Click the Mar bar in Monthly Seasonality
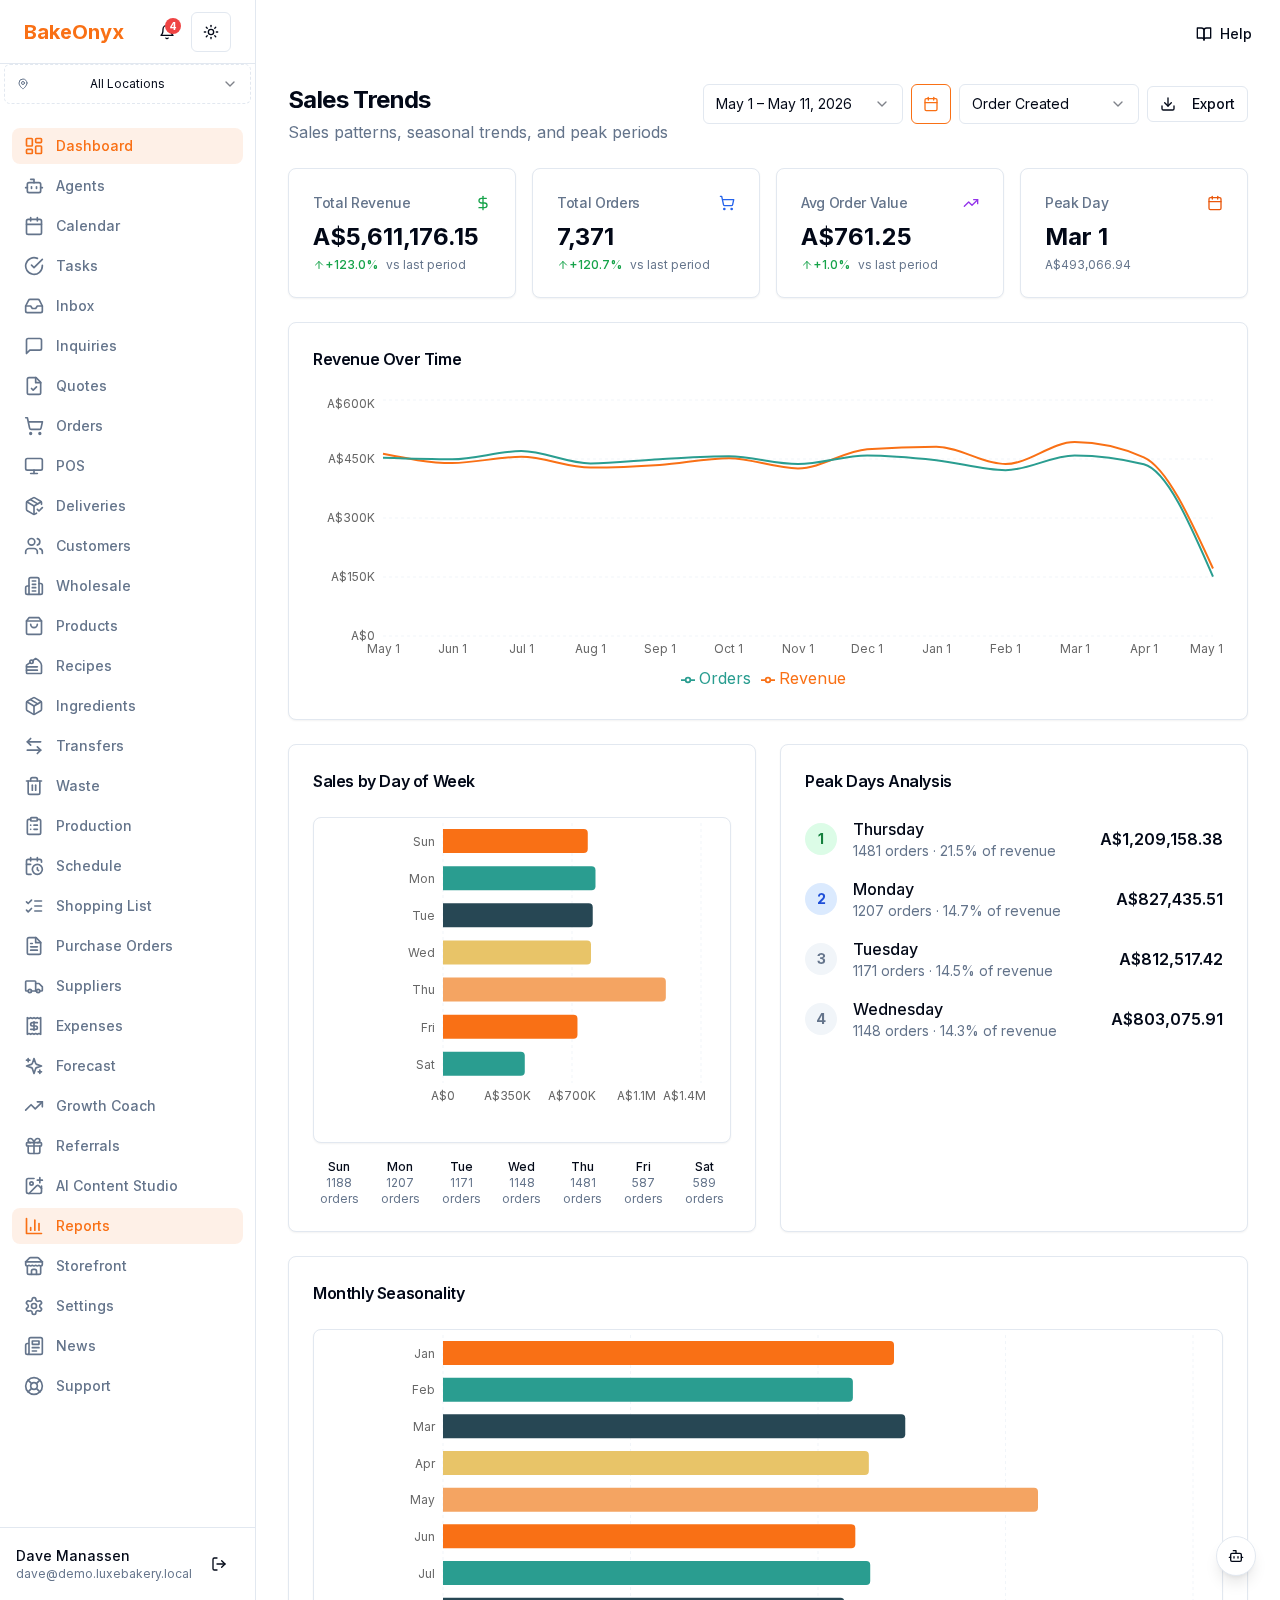 [674, 1427]
